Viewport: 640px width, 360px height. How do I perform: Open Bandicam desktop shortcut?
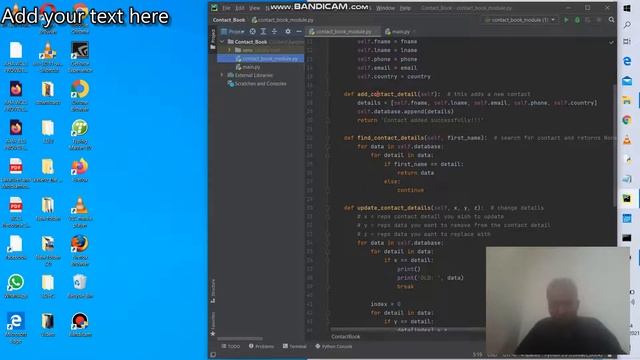click(80, 325)
